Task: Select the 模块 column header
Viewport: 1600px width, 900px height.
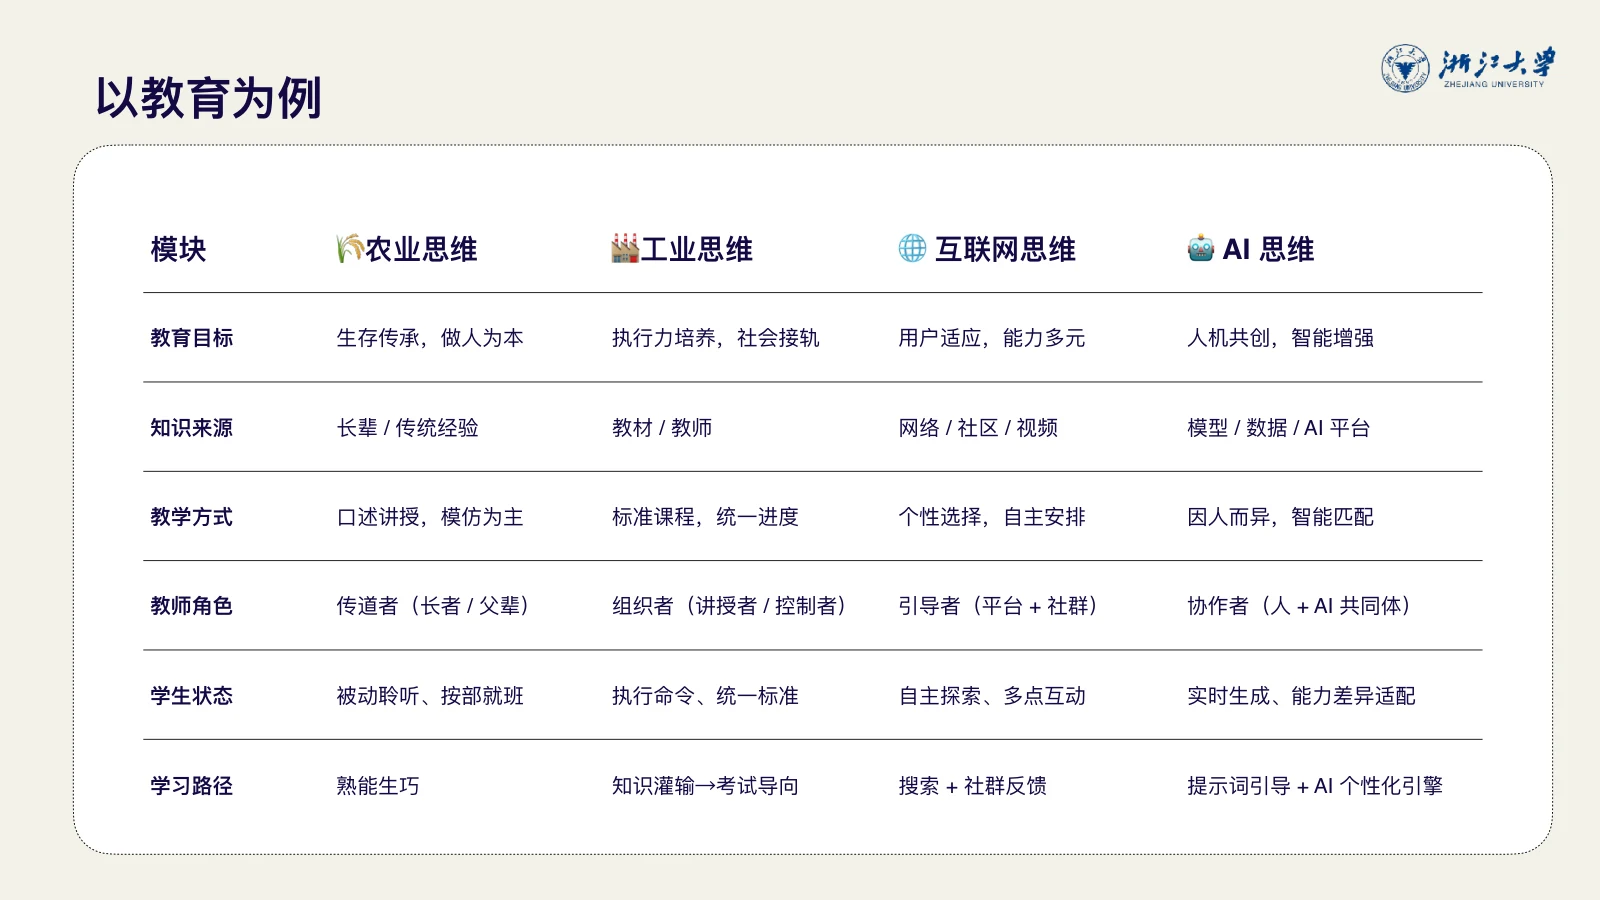Action: 178,249
